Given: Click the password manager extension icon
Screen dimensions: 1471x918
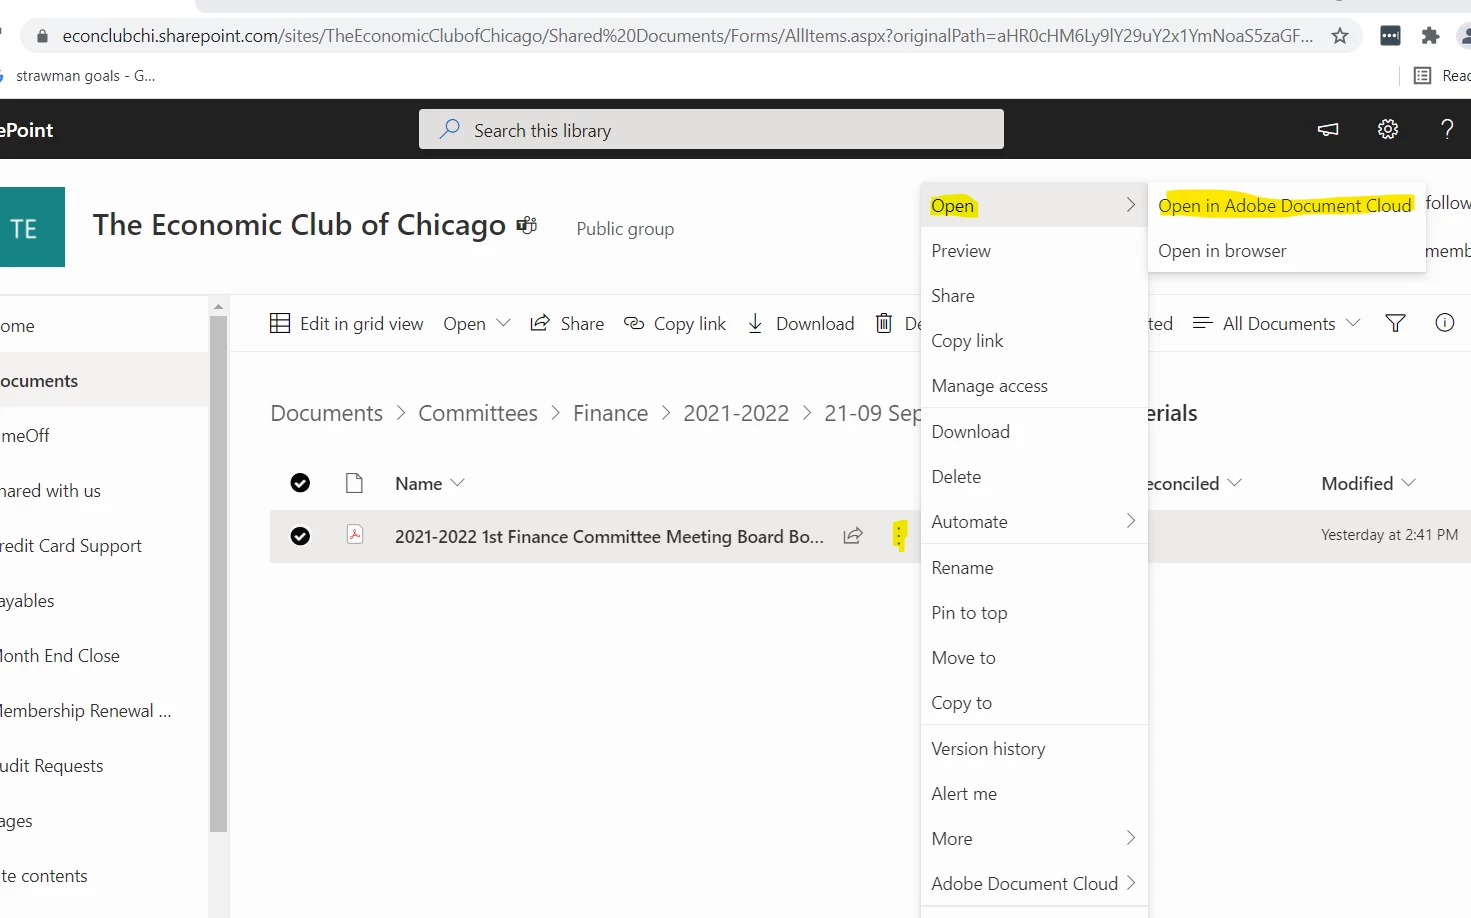Looking at the screenshot, I should (1390, 36).
